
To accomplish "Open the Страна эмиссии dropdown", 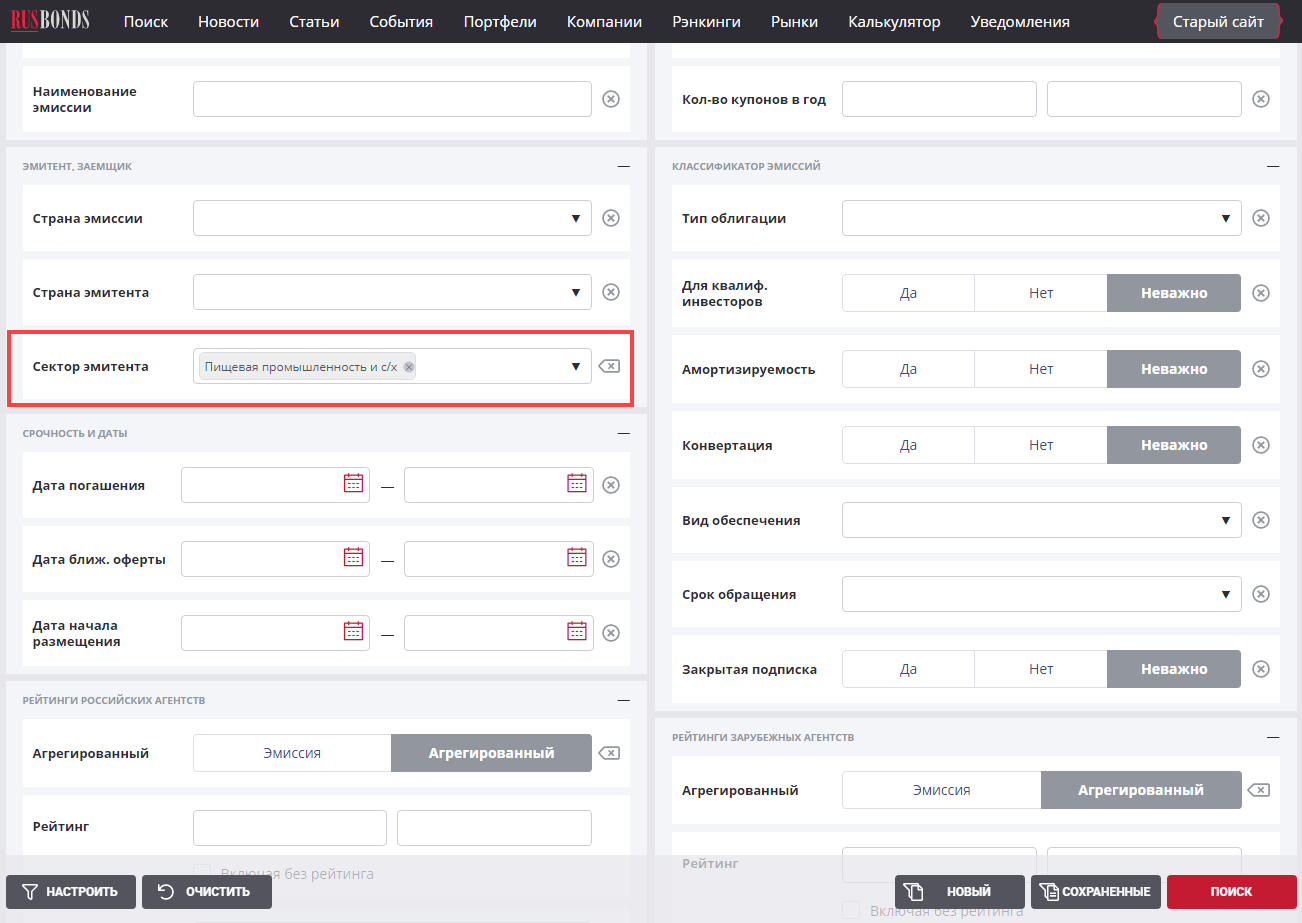I will pyautogui.click(x=392, y=218).
